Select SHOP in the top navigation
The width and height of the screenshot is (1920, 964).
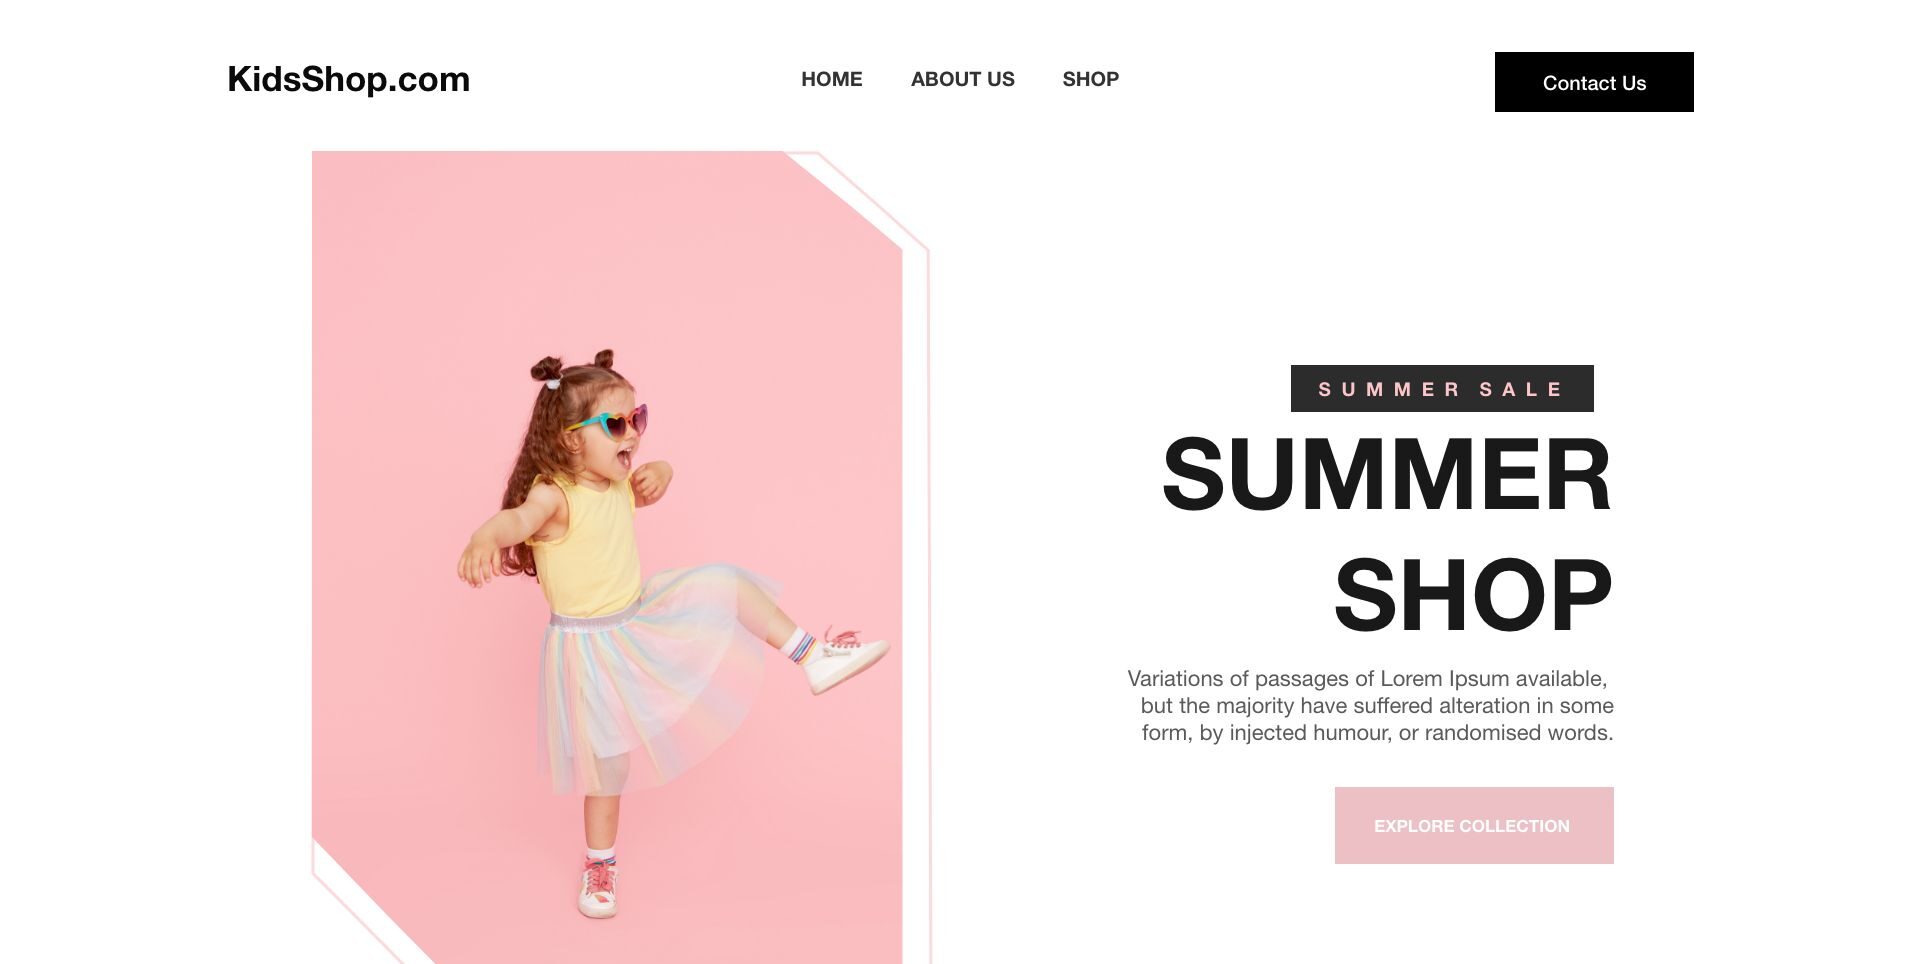[x=1090, y=79]
